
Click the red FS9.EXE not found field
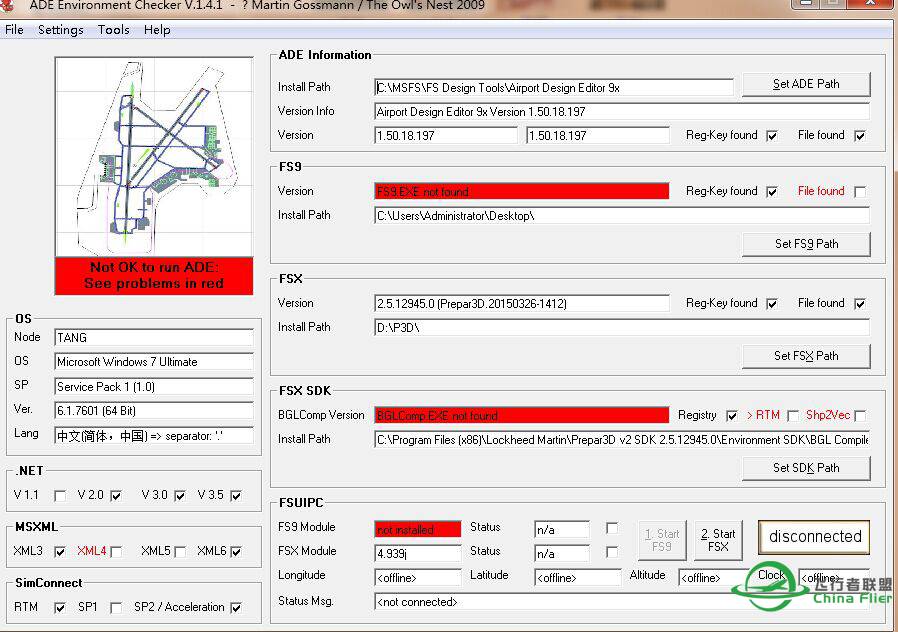[522, 192]
